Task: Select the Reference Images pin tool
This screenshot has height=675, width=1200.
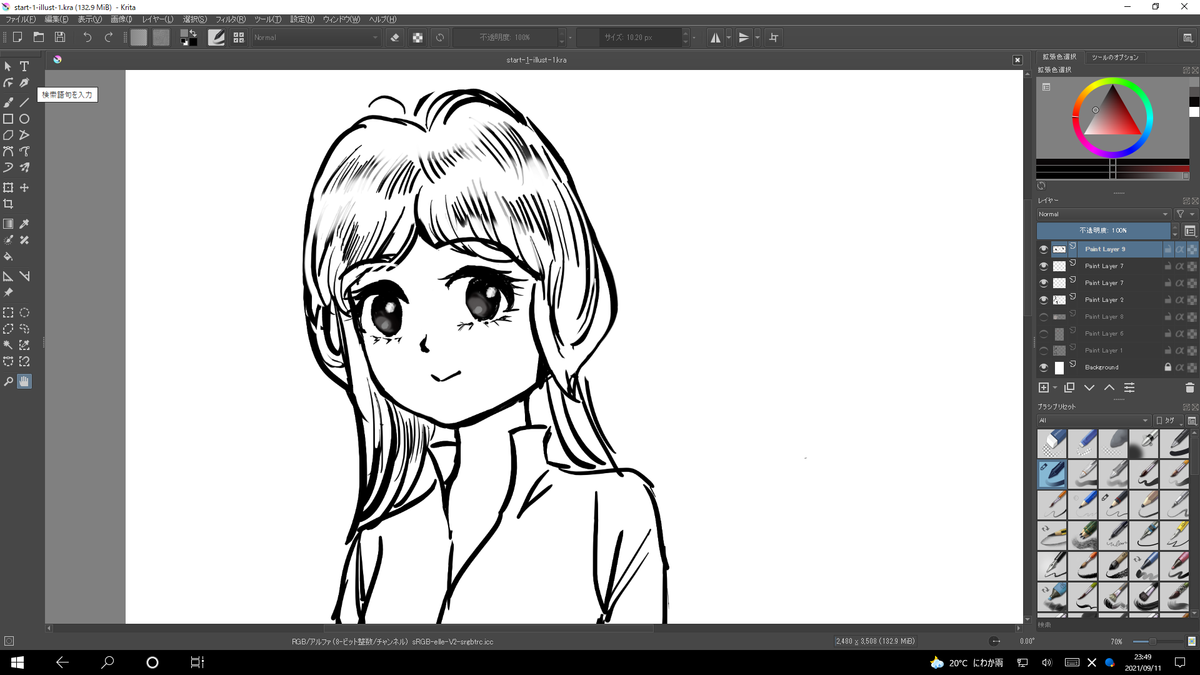Action: pyautogui.click(x=8, y=292)
